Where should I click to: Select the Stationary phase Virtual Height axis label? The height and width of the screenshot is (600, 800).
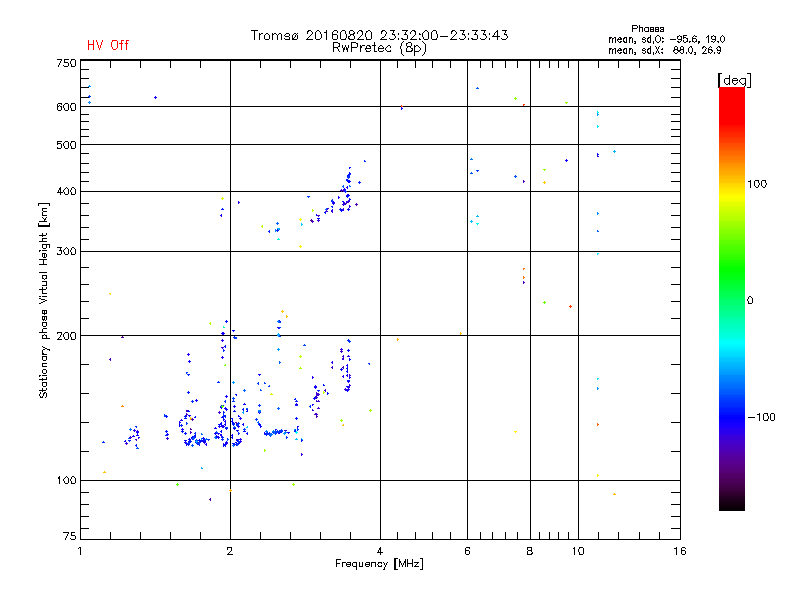point(44,300)
